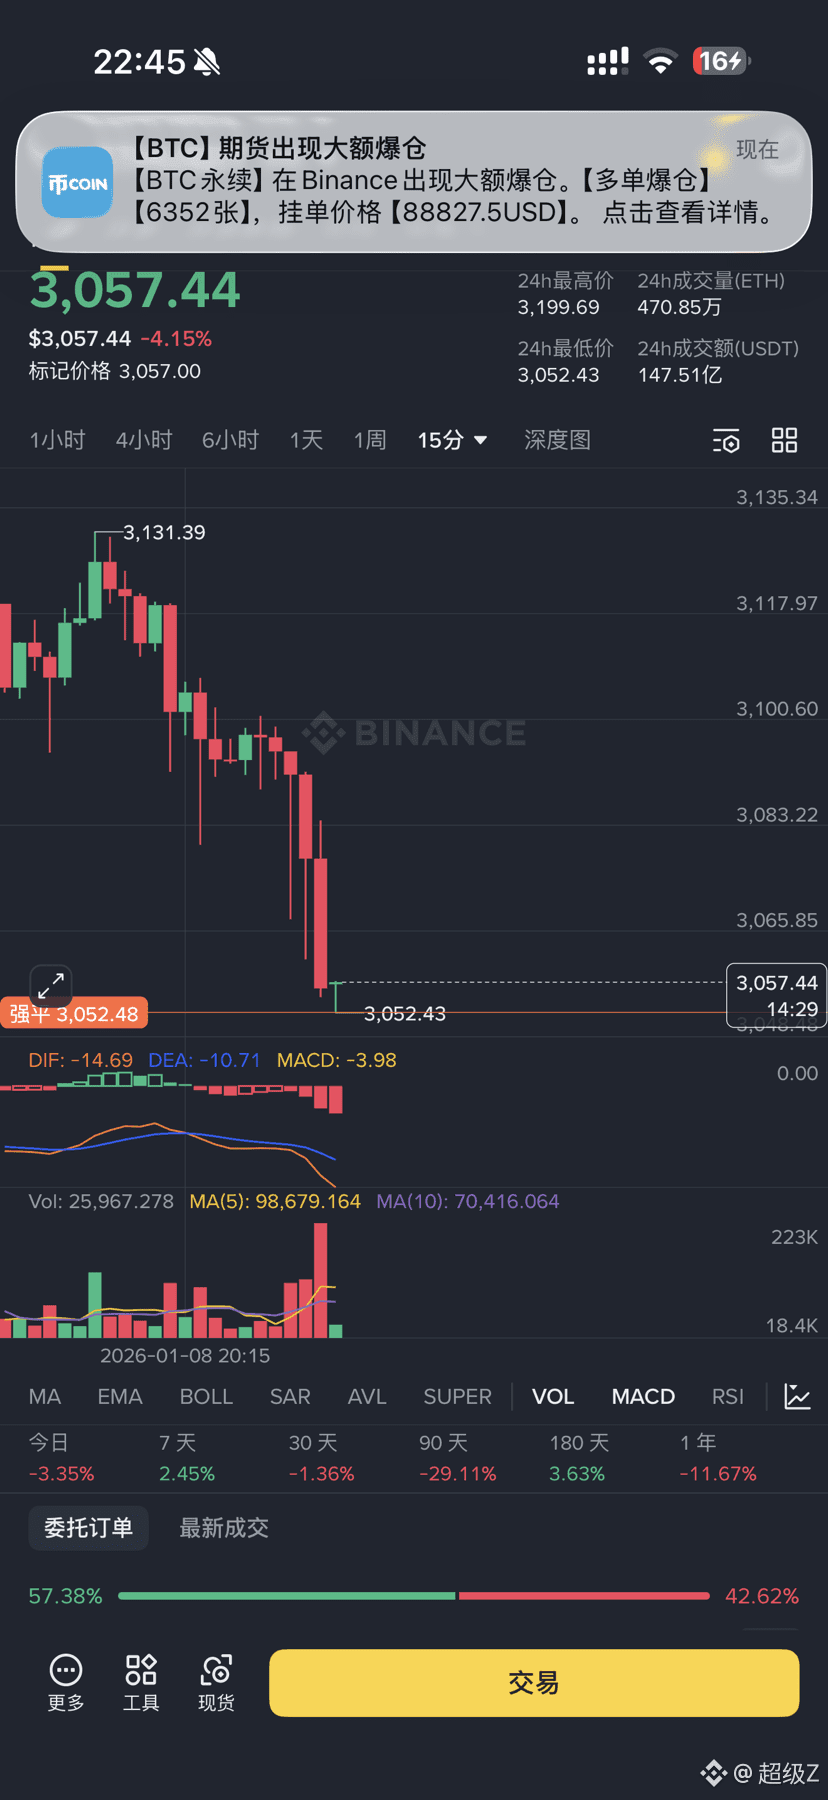Switch to 现货 spot icon

click(216, 1683)
